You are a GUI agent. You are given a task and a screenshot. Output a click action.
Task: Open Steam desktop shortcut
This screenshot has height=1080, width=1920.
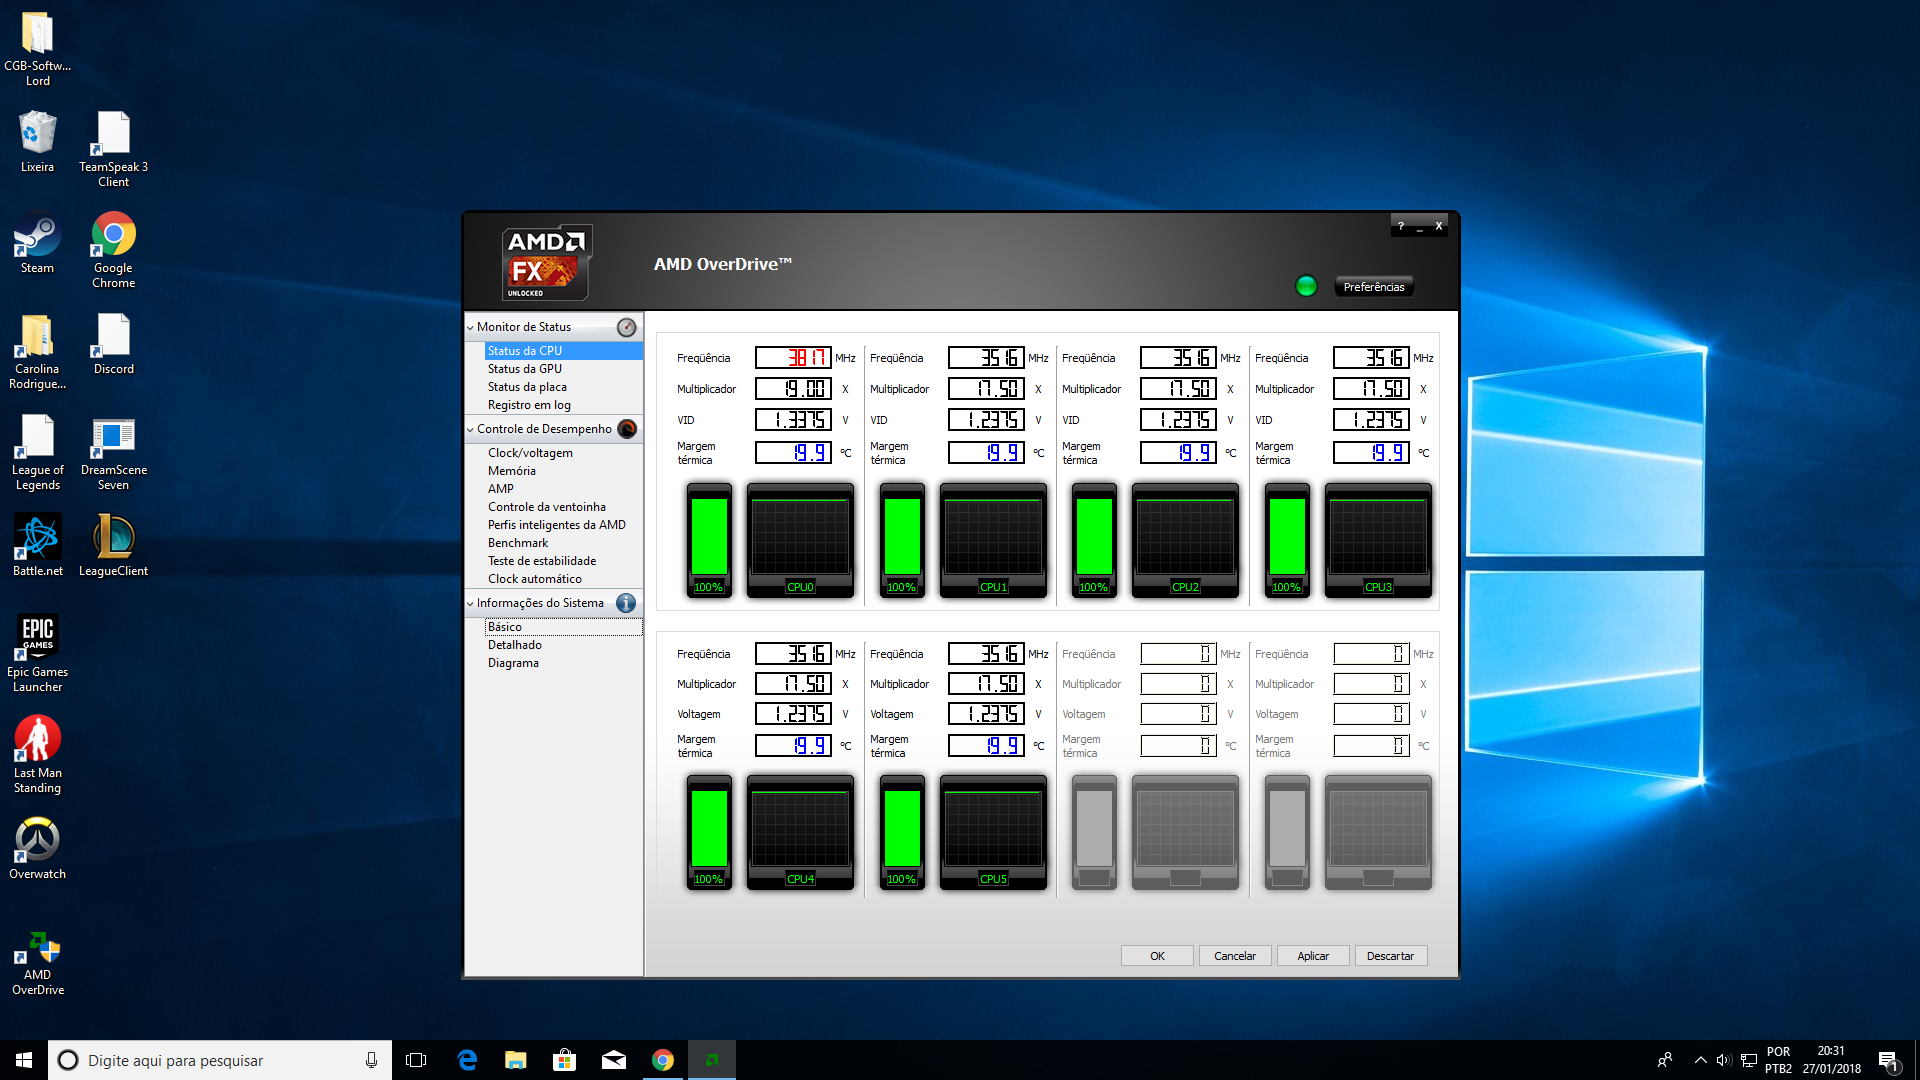(37, 243)
